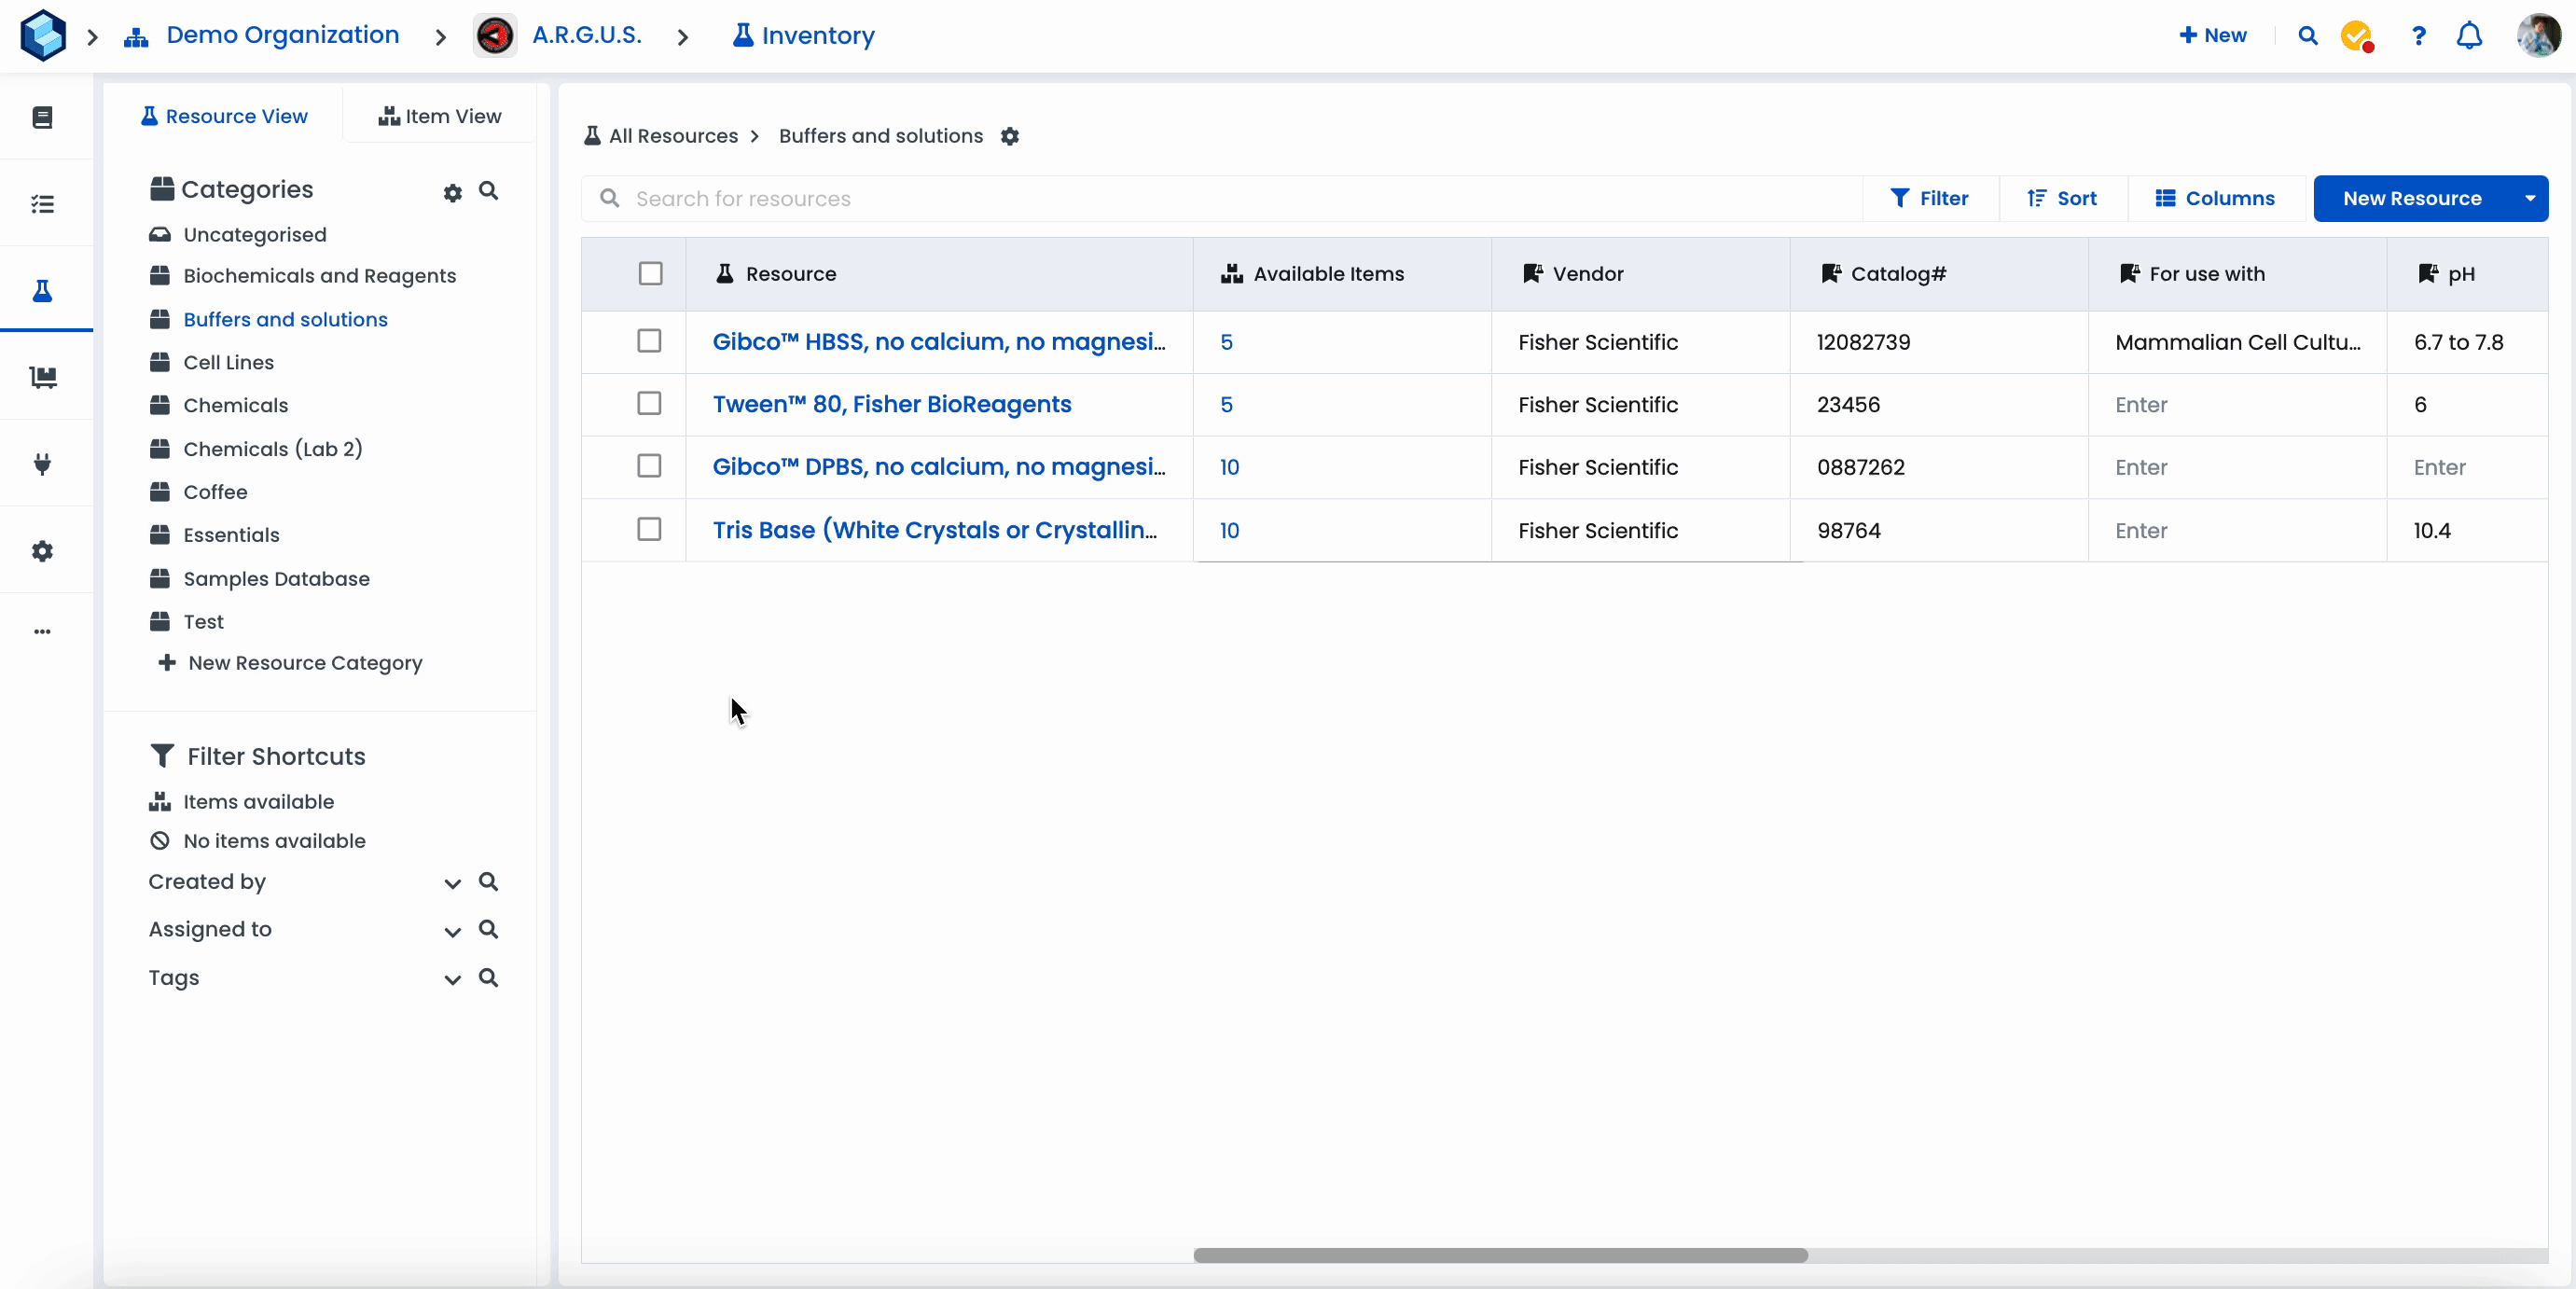Click the Columns button
Viewport: 2576px width, 1289px height.
[x=2215, y=198]
